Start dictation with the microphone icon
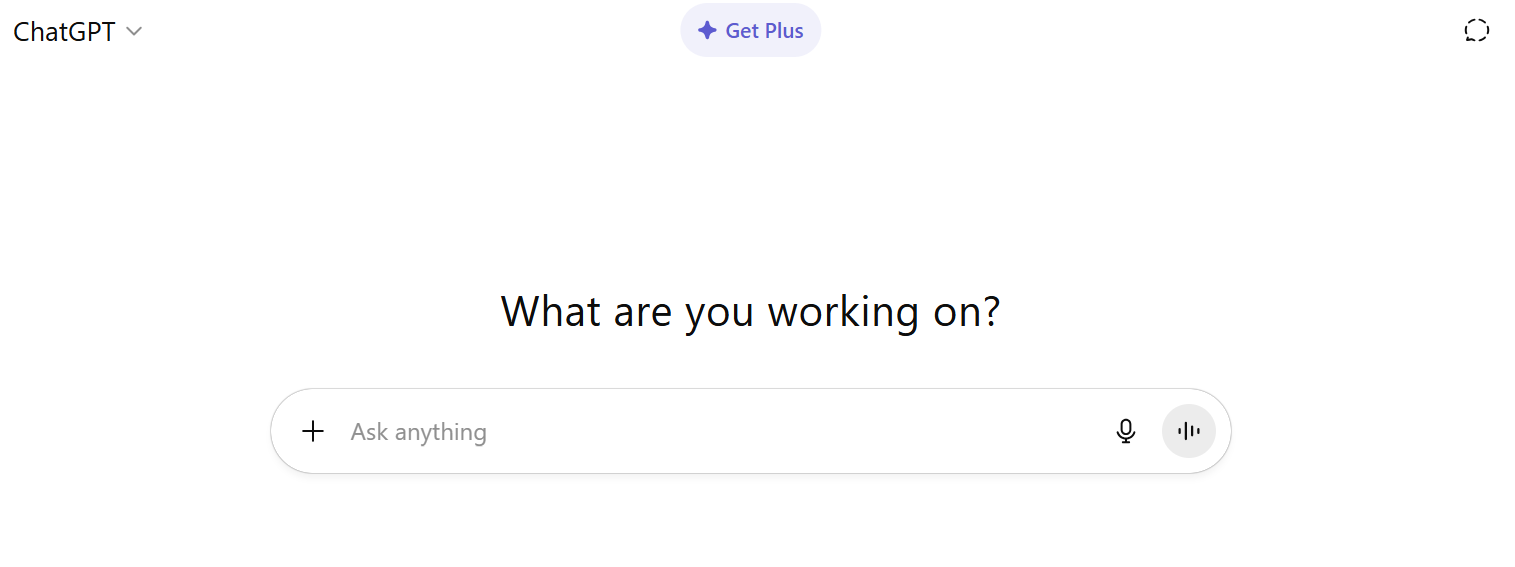This screenshot has width=1515, height=567. coord(1126,431)
